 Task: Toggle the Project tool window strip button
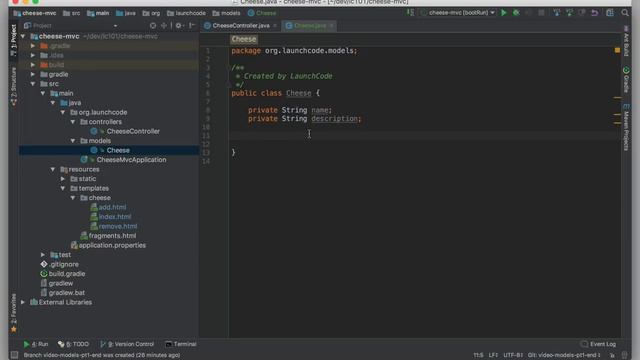[x=13, y=40]
